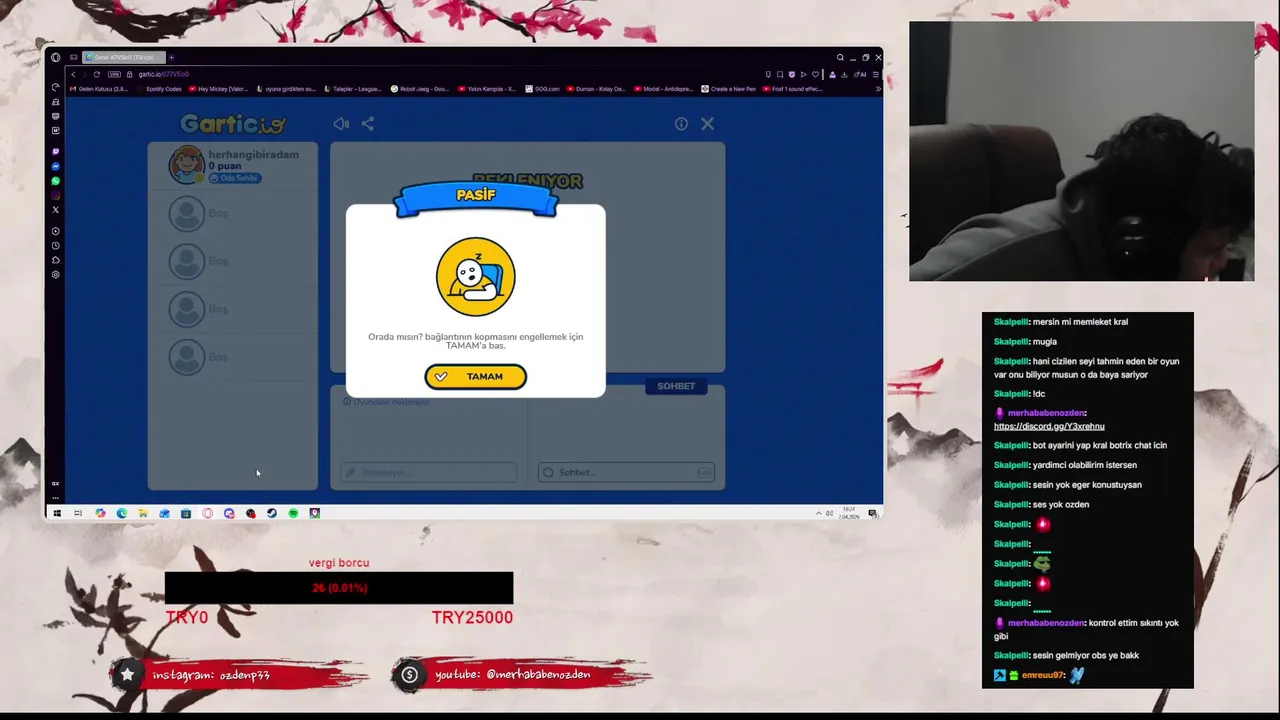Open the GX Control icon in Opera sidebar

(56, 87)
